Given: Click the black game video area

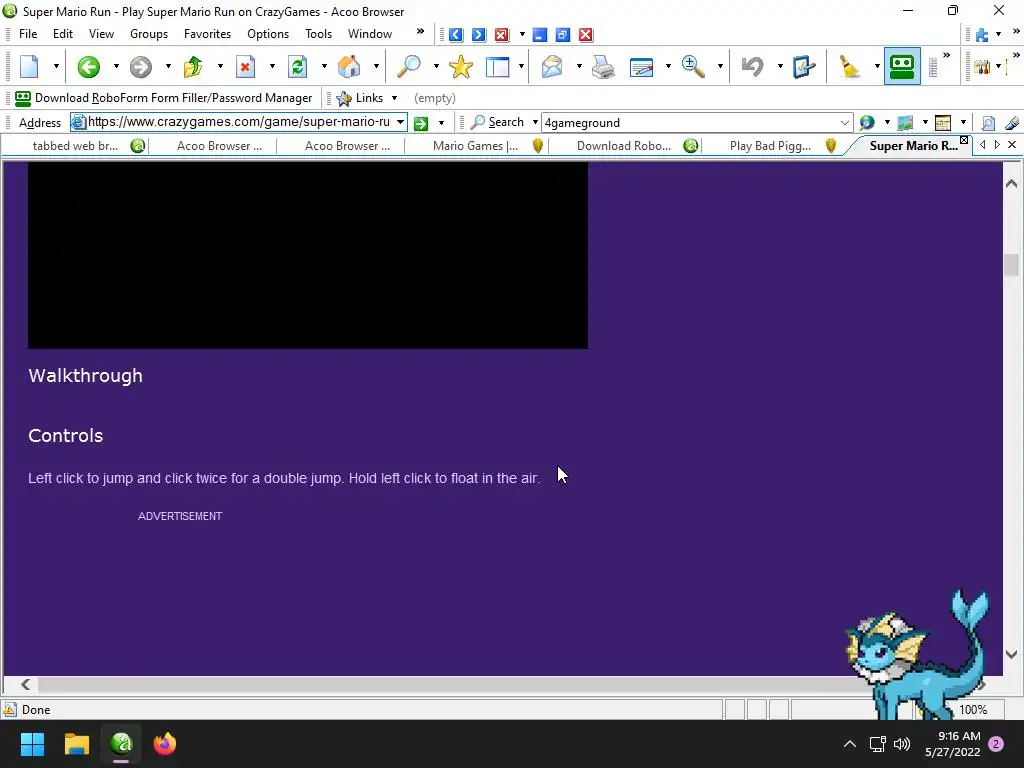Looking at the screenshot, I should coord(308,255).
